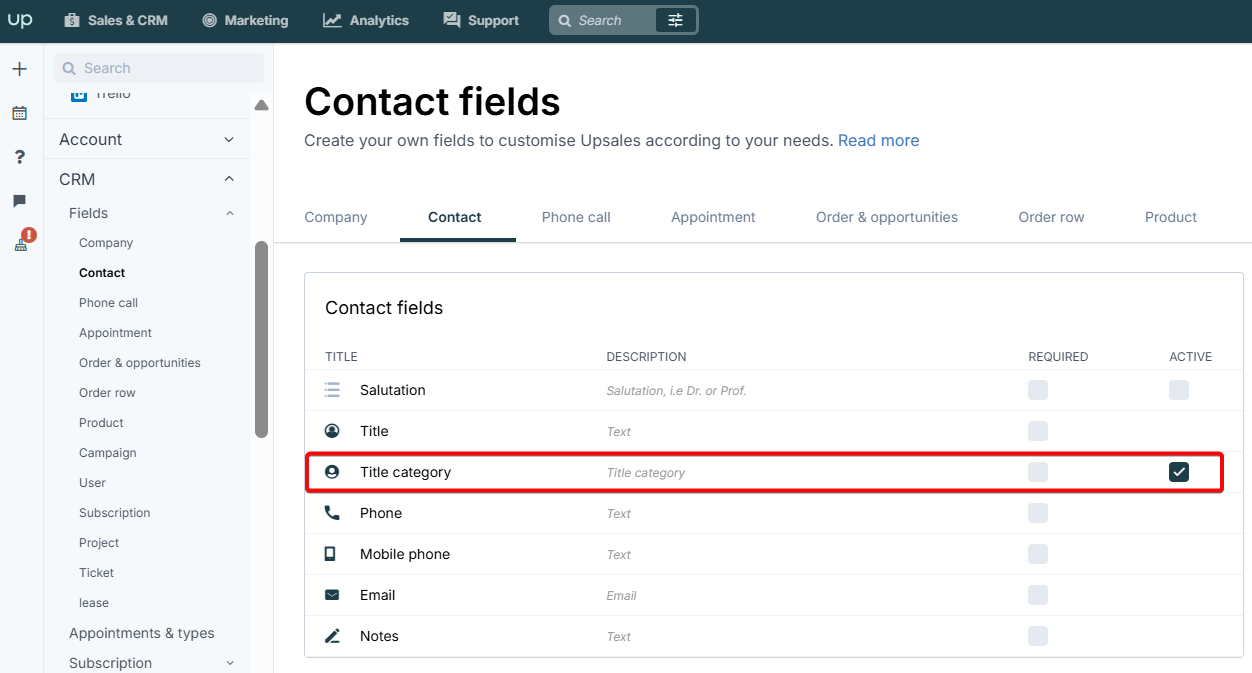Switch to the Phone call tab
Screen dimensions: 1252x673
click(x=576, y=217)
